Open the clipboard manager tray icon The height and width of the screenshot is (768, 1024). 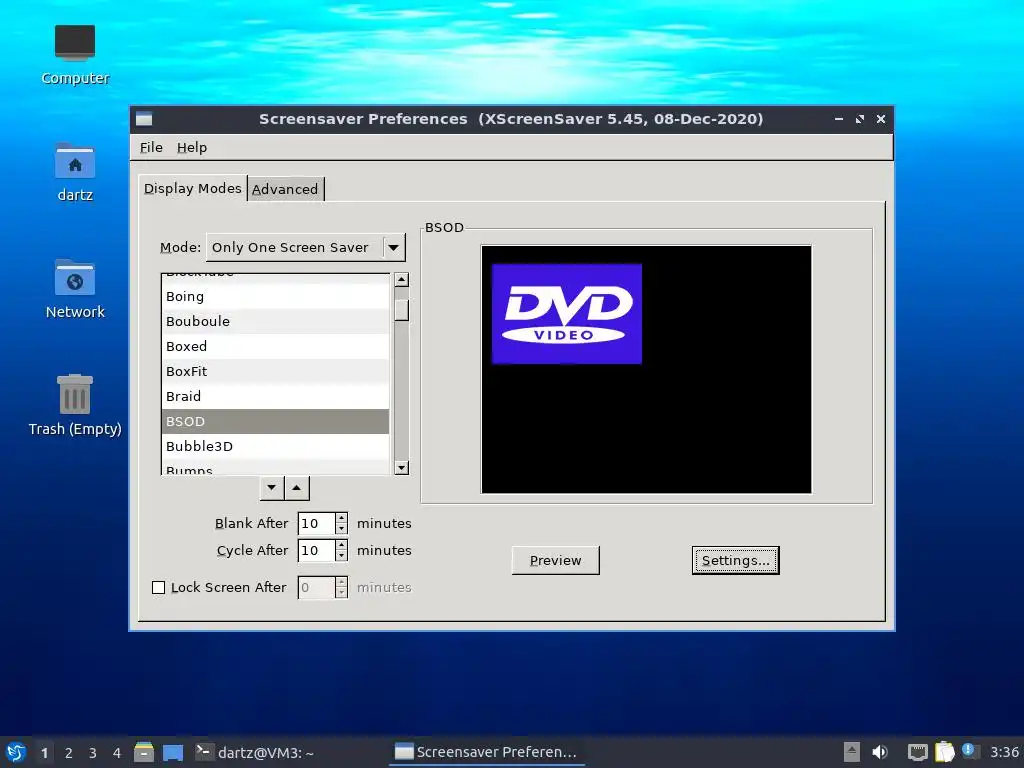[x=944, y=752]
